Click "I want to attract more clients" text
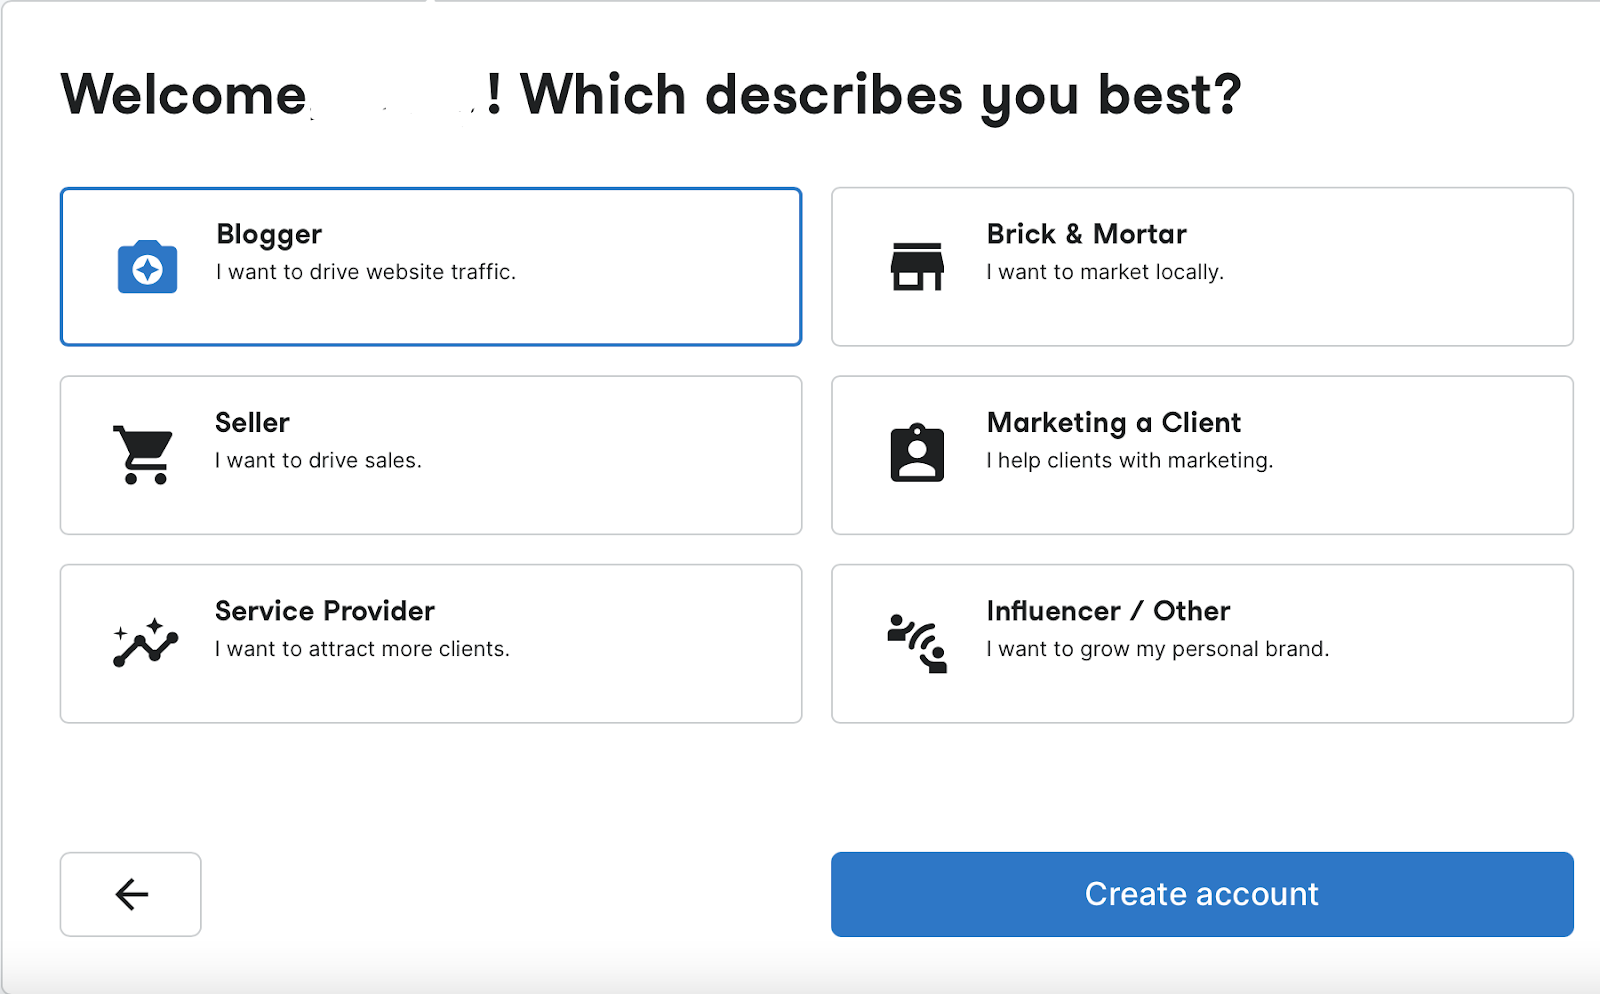 click(362, 649)
